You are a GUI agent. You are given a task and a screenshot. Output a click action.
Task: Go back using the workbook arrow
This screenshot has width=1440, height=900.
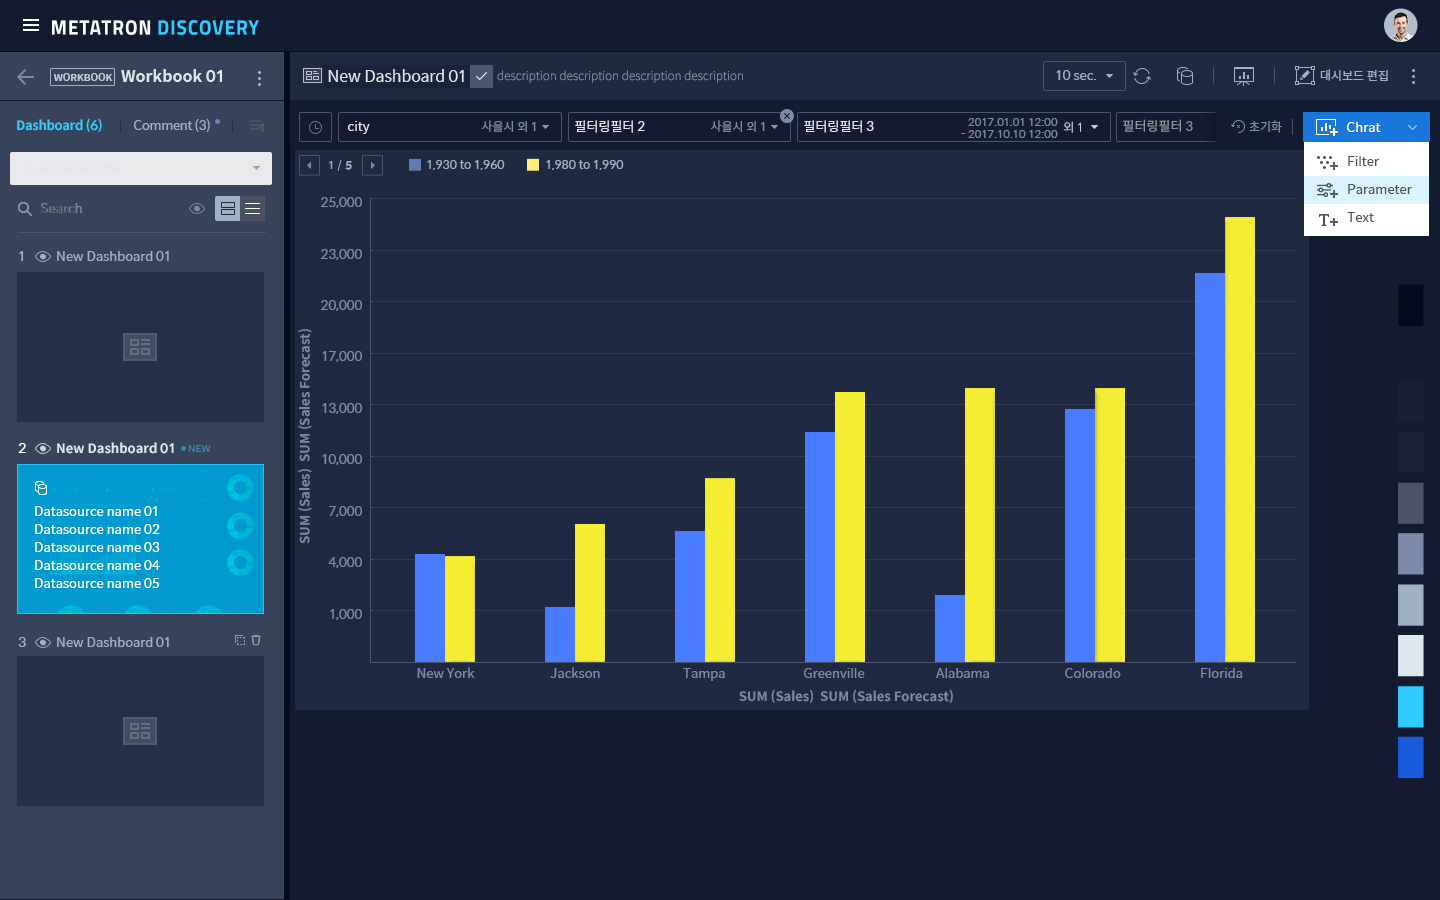click(x=26, y=77)
